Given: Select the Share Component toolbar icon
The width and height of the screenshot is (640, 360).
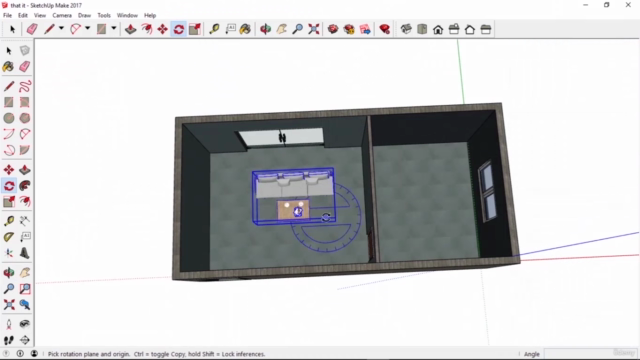Looking at the screenshot, I should pyautogui.click(x=365, y=29).
